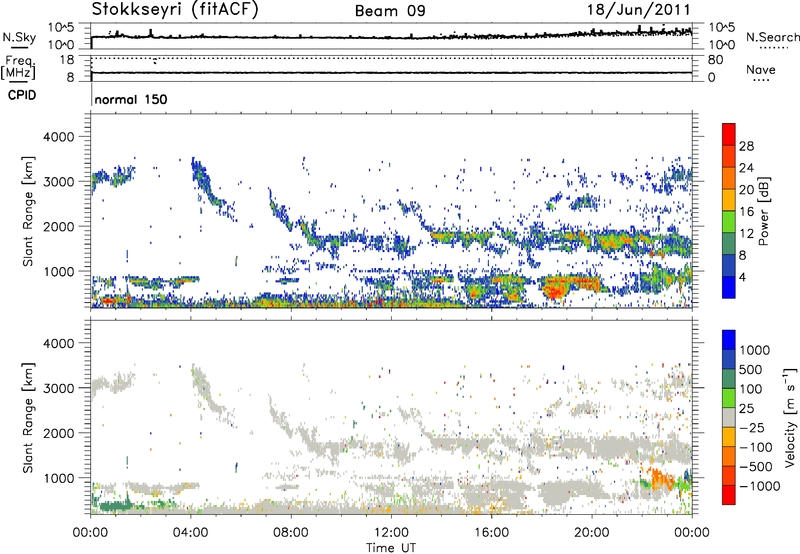Click the '08:00' time axis label
800x554 pixels.
click(291, 533)
